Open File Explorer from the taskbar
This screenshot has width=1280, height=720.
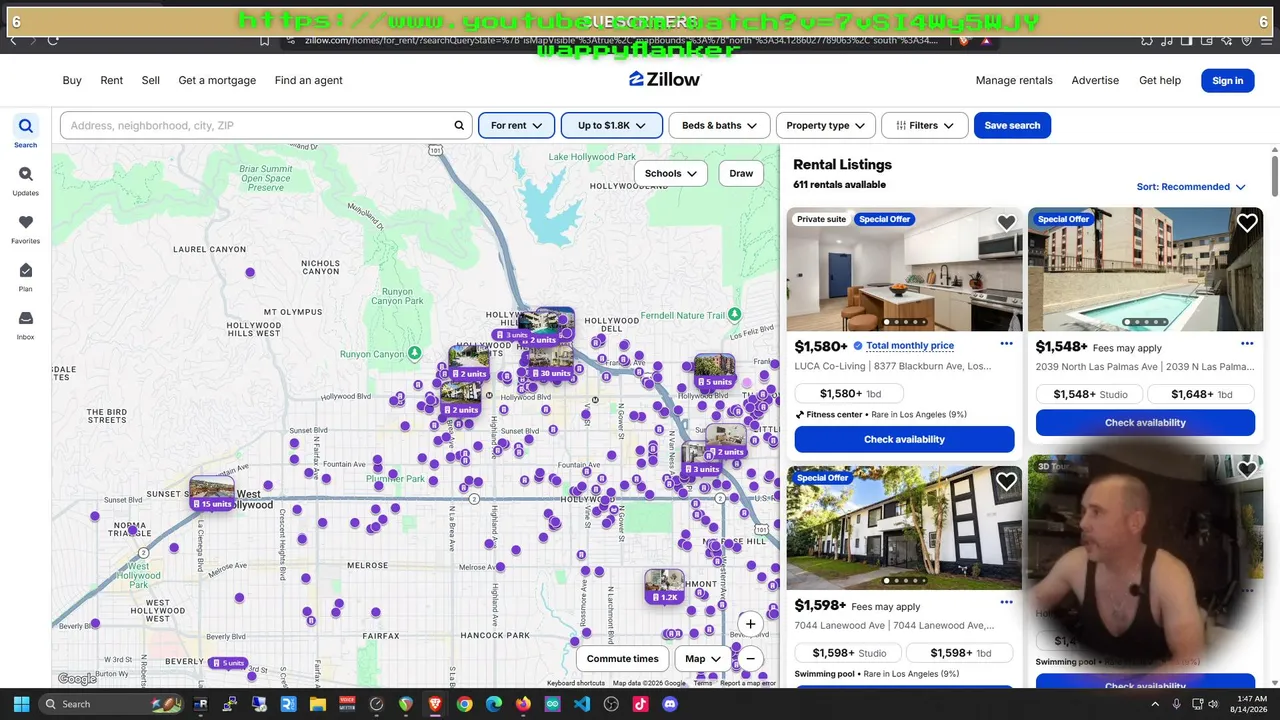(317, 704)
